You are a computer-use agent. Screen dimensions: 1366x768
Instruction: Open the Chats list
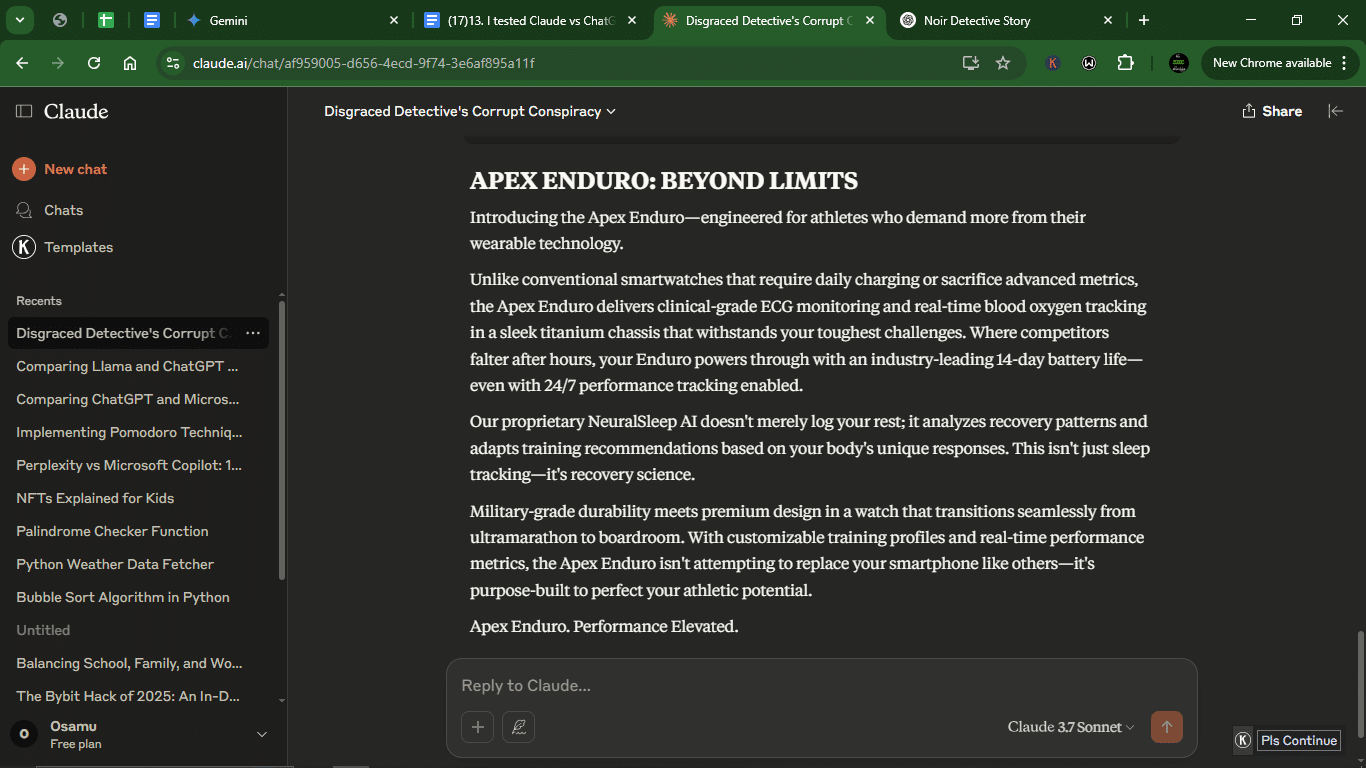50,210
